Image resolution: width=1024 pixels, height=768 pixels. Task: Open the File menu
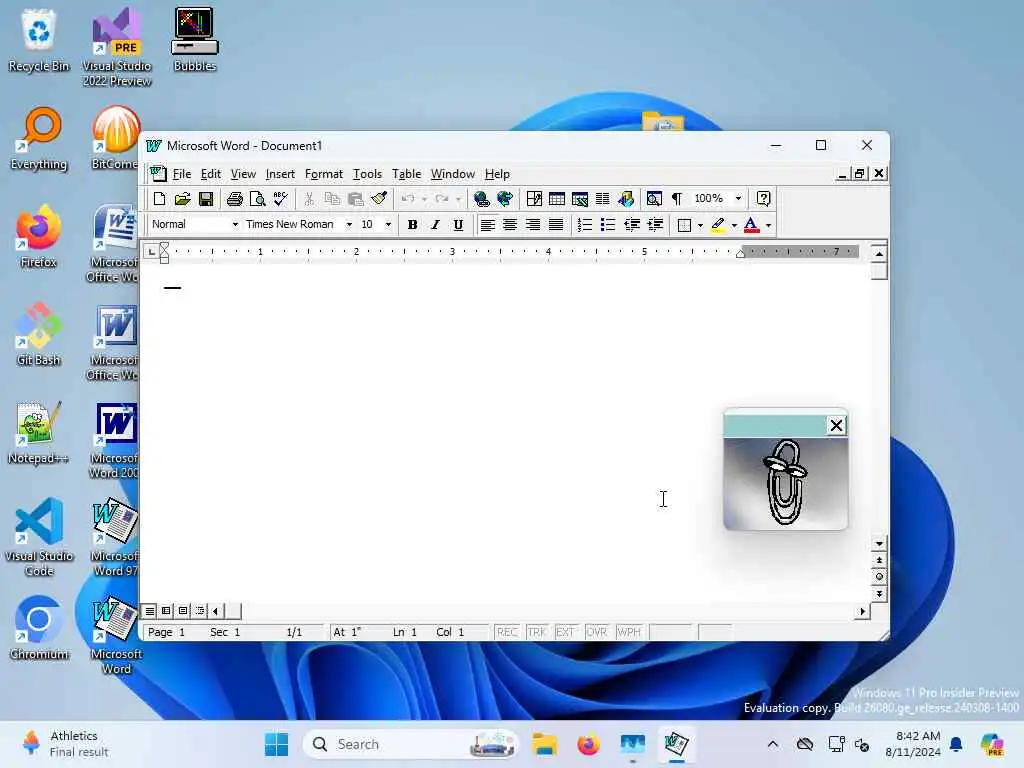tap(182, 174)
